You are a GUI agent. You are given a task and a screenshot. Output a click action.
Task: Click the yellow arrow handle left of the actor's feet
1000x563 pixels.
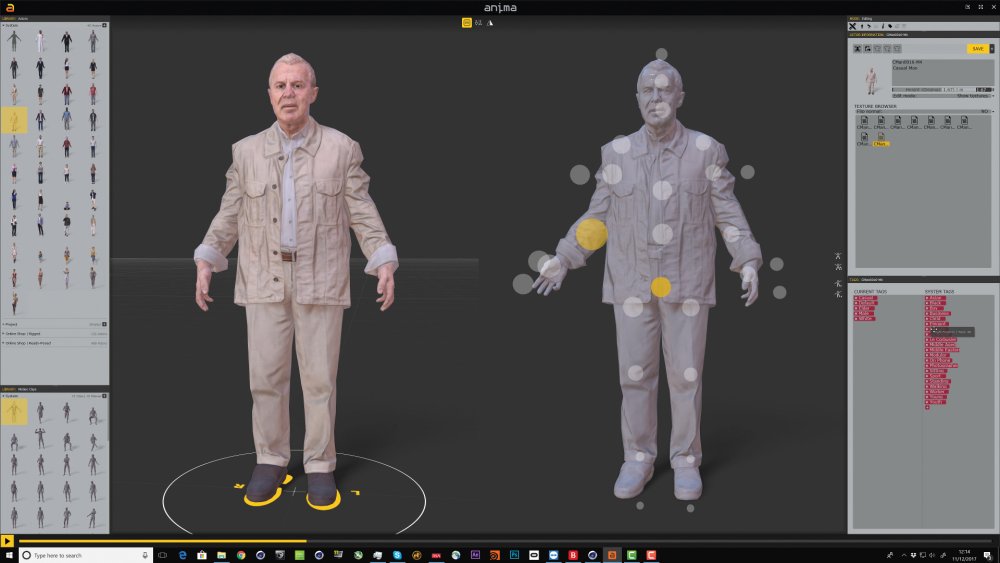(239, 486)
